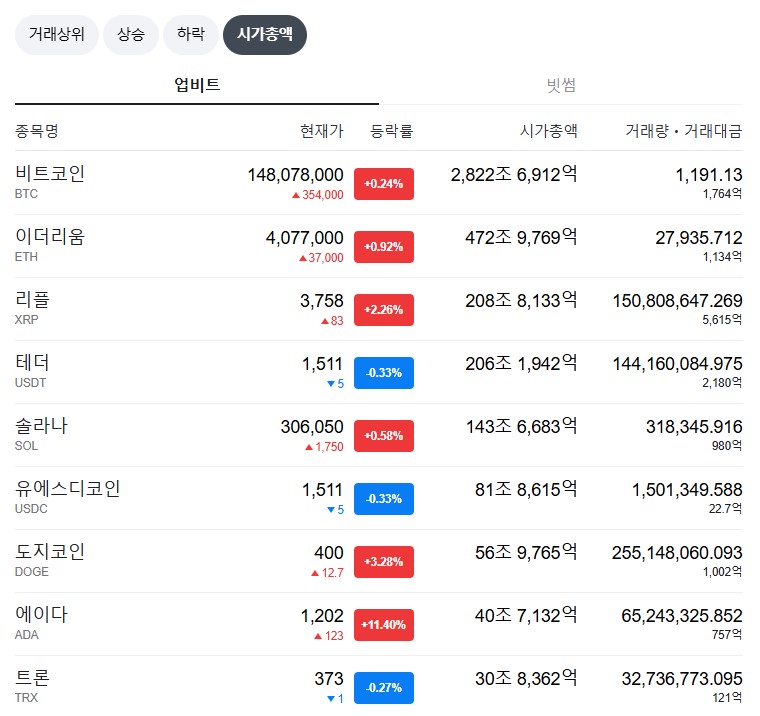The width and height of the screenshot is (760, 716).
Task: Click the 종목명 column header
Action: [37, 130]
